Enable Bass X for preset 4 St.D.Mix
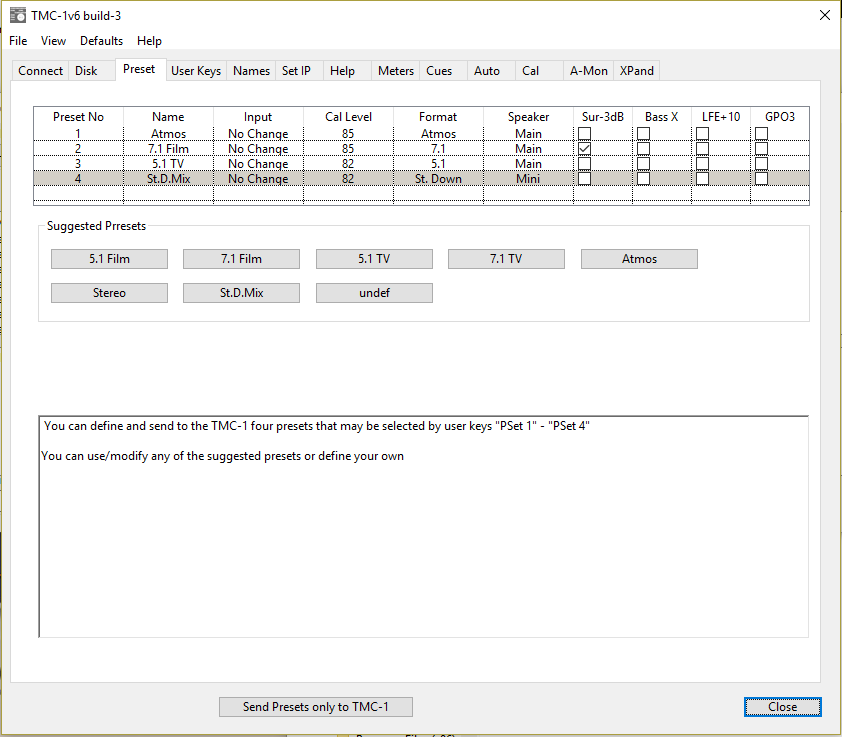 point(643,178)
